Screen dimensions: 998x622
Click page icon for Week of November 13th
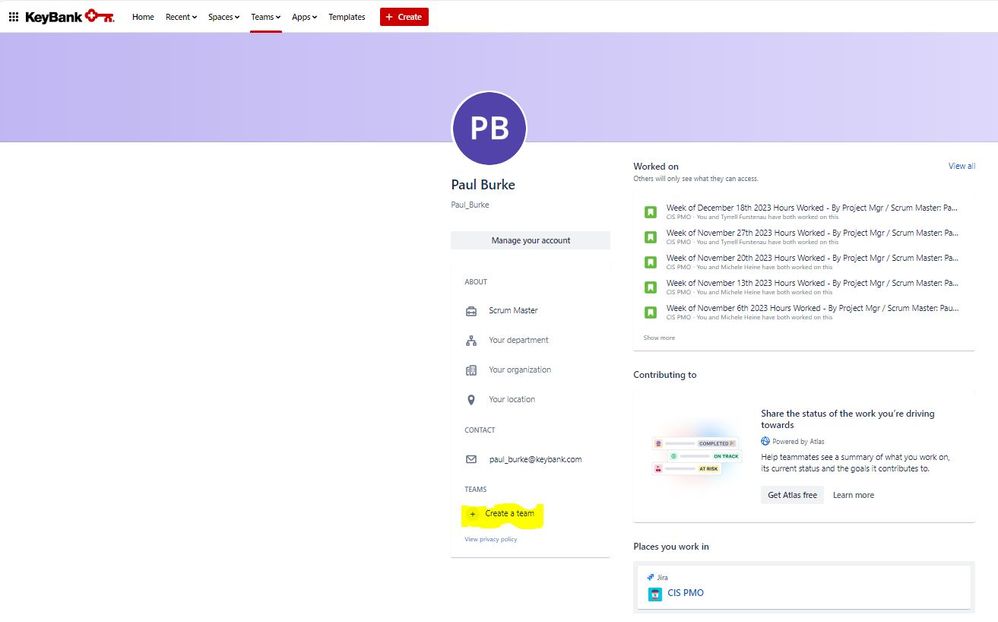[x=650, y=287]
